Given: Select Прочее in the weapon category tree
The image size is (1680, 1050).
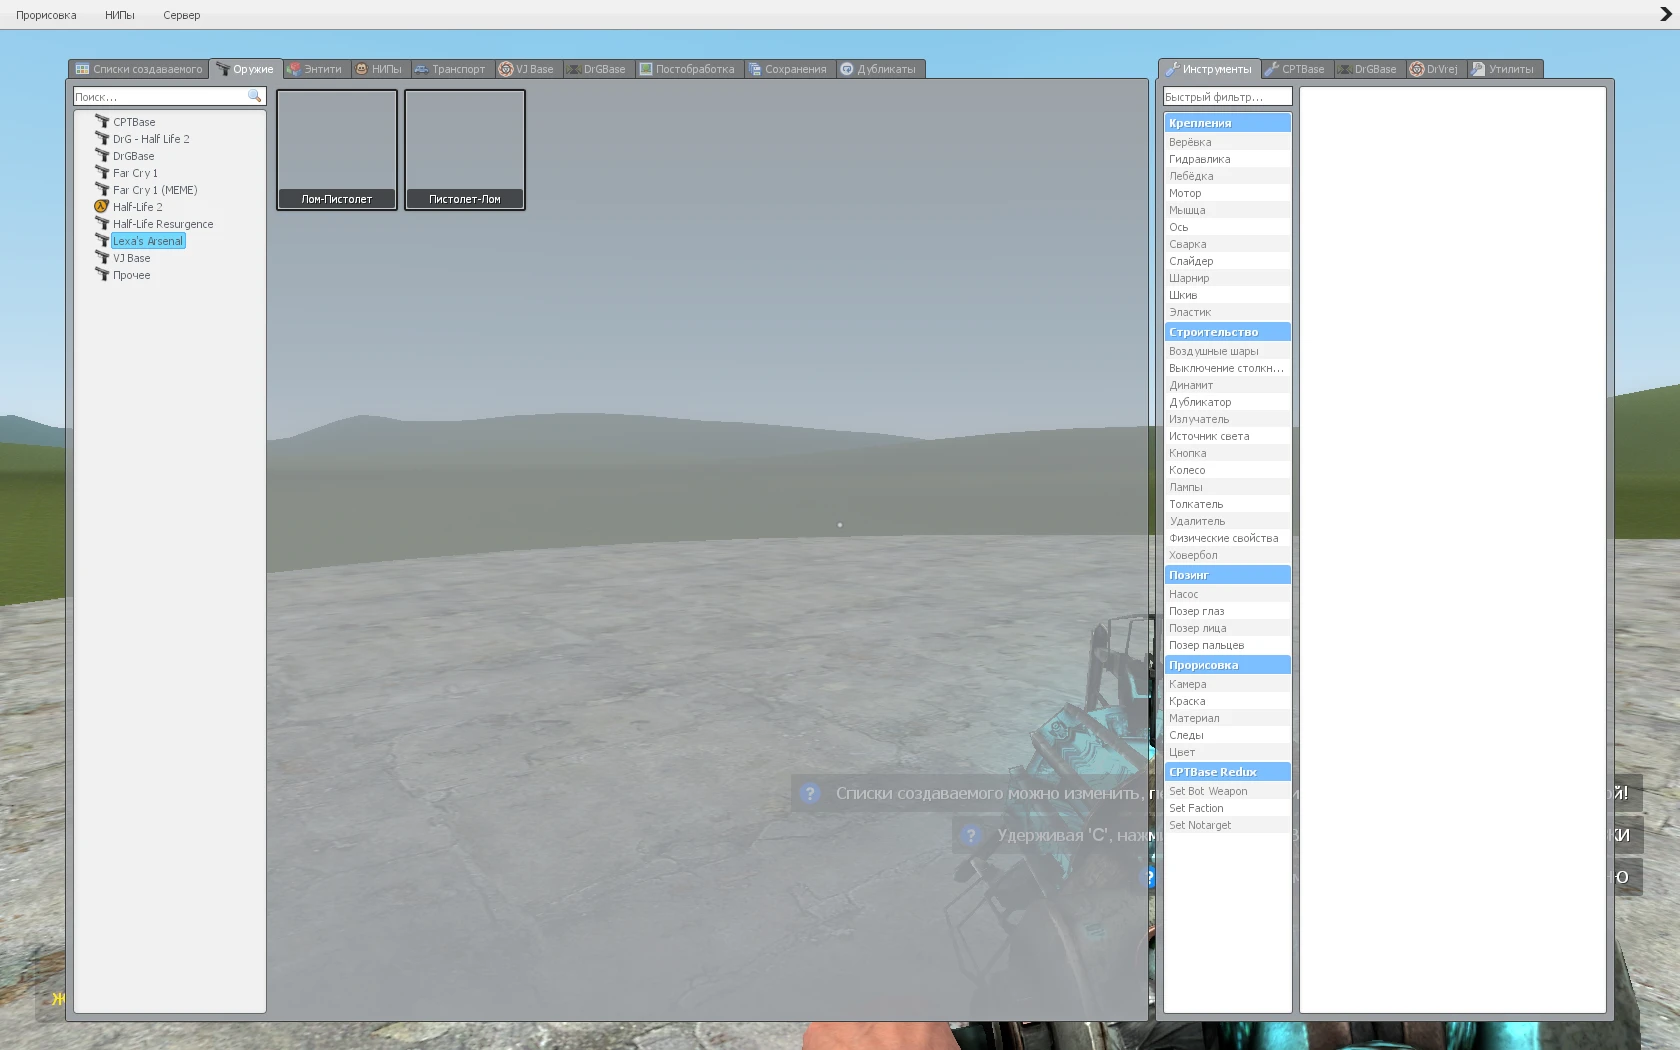Looking at the screenshot, I should click(x=131, y=275).
